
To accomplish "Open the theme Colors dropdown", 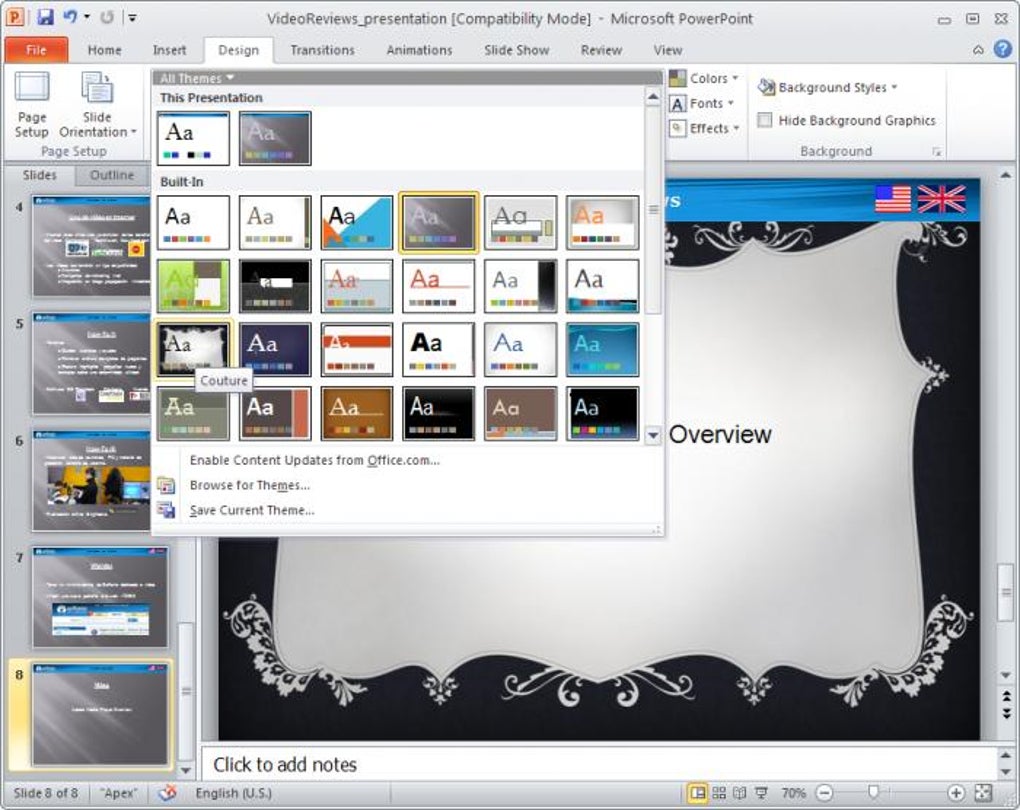I will click(x=704, y=78).
